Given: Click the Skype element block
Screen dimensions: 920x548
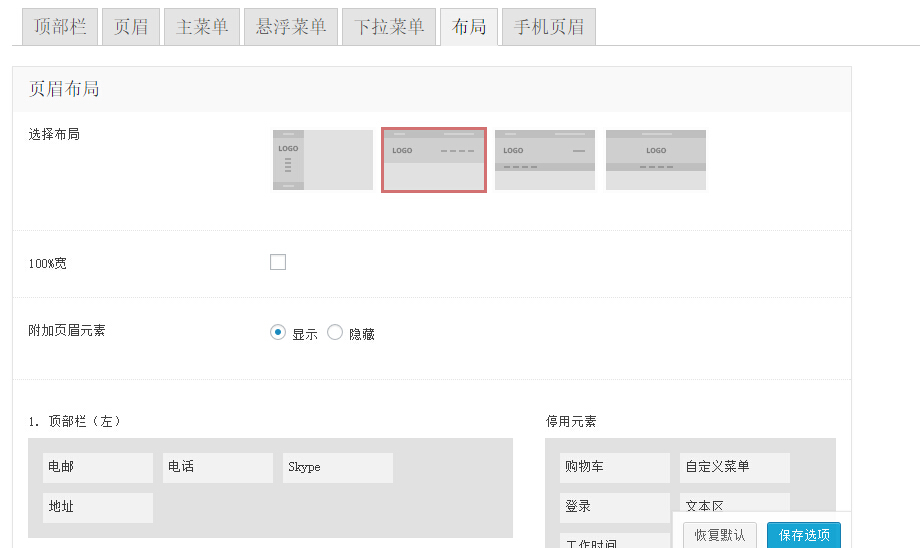Looking at the screenshot, I should (338, 467).
